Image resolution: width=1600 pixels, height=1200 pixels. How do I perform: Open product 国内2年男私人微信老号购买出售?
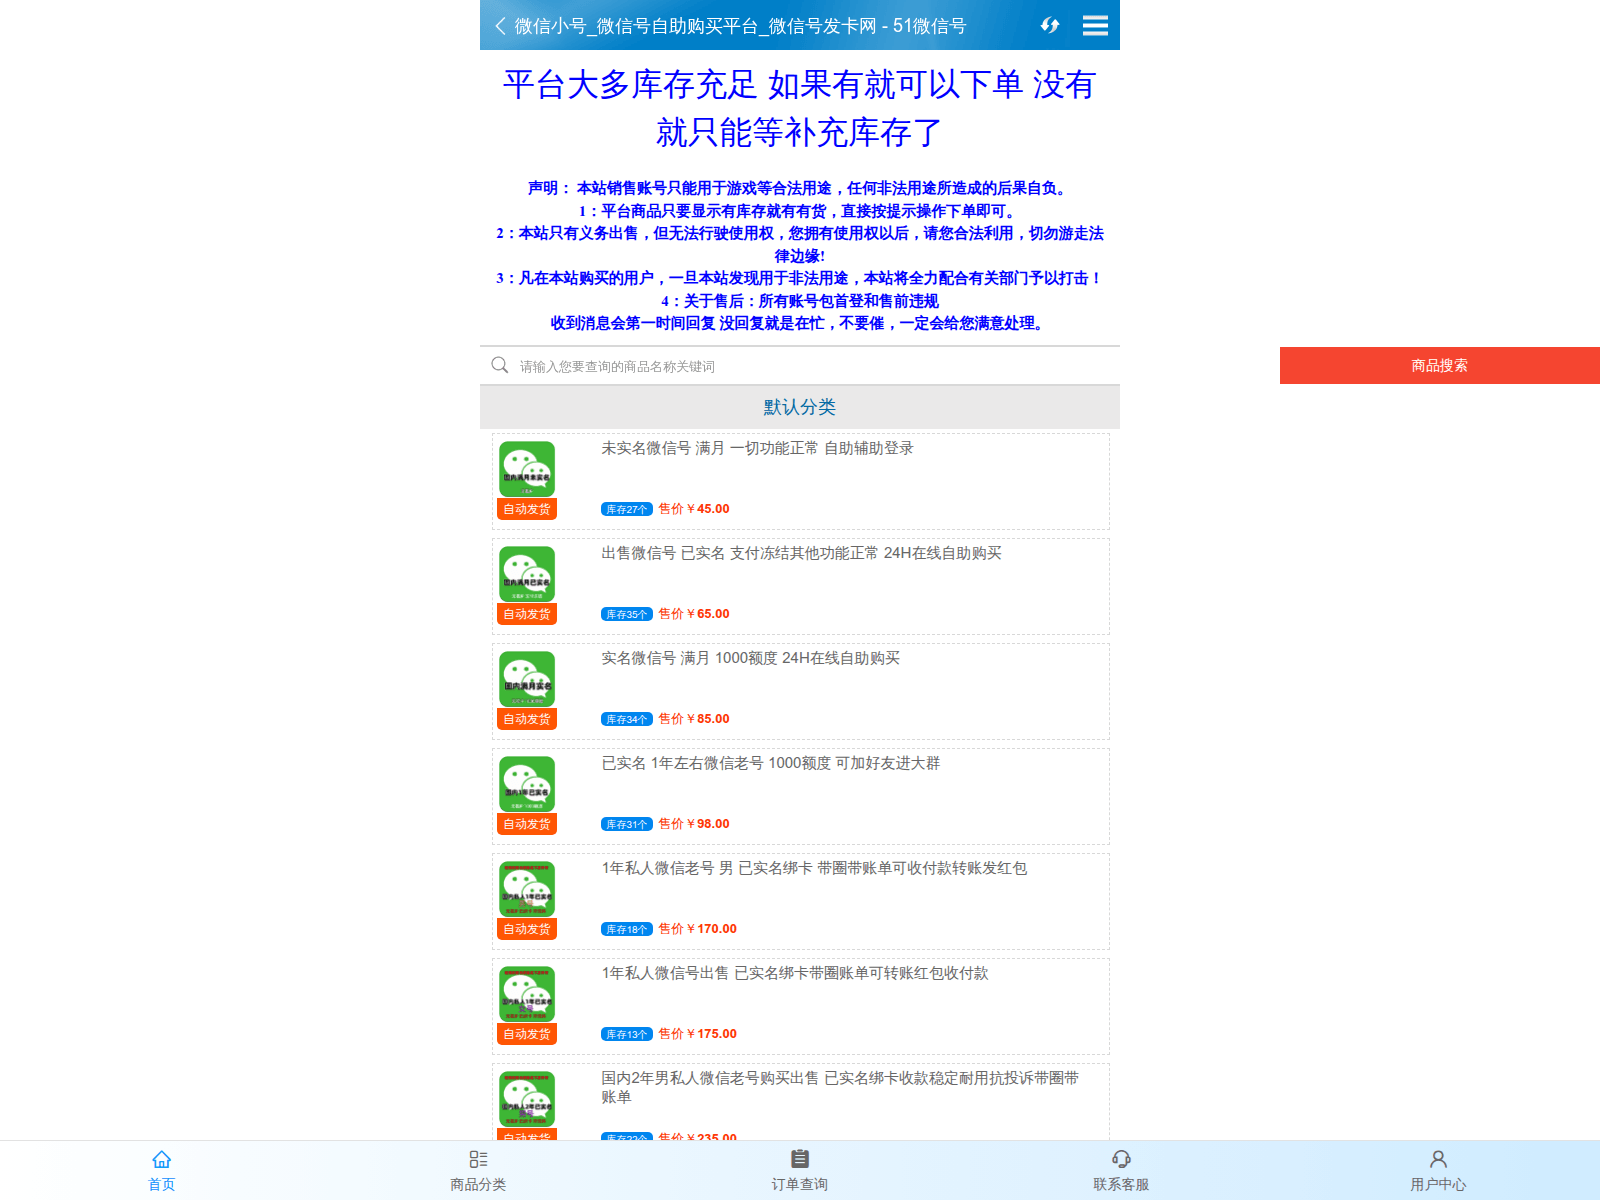840,1087
